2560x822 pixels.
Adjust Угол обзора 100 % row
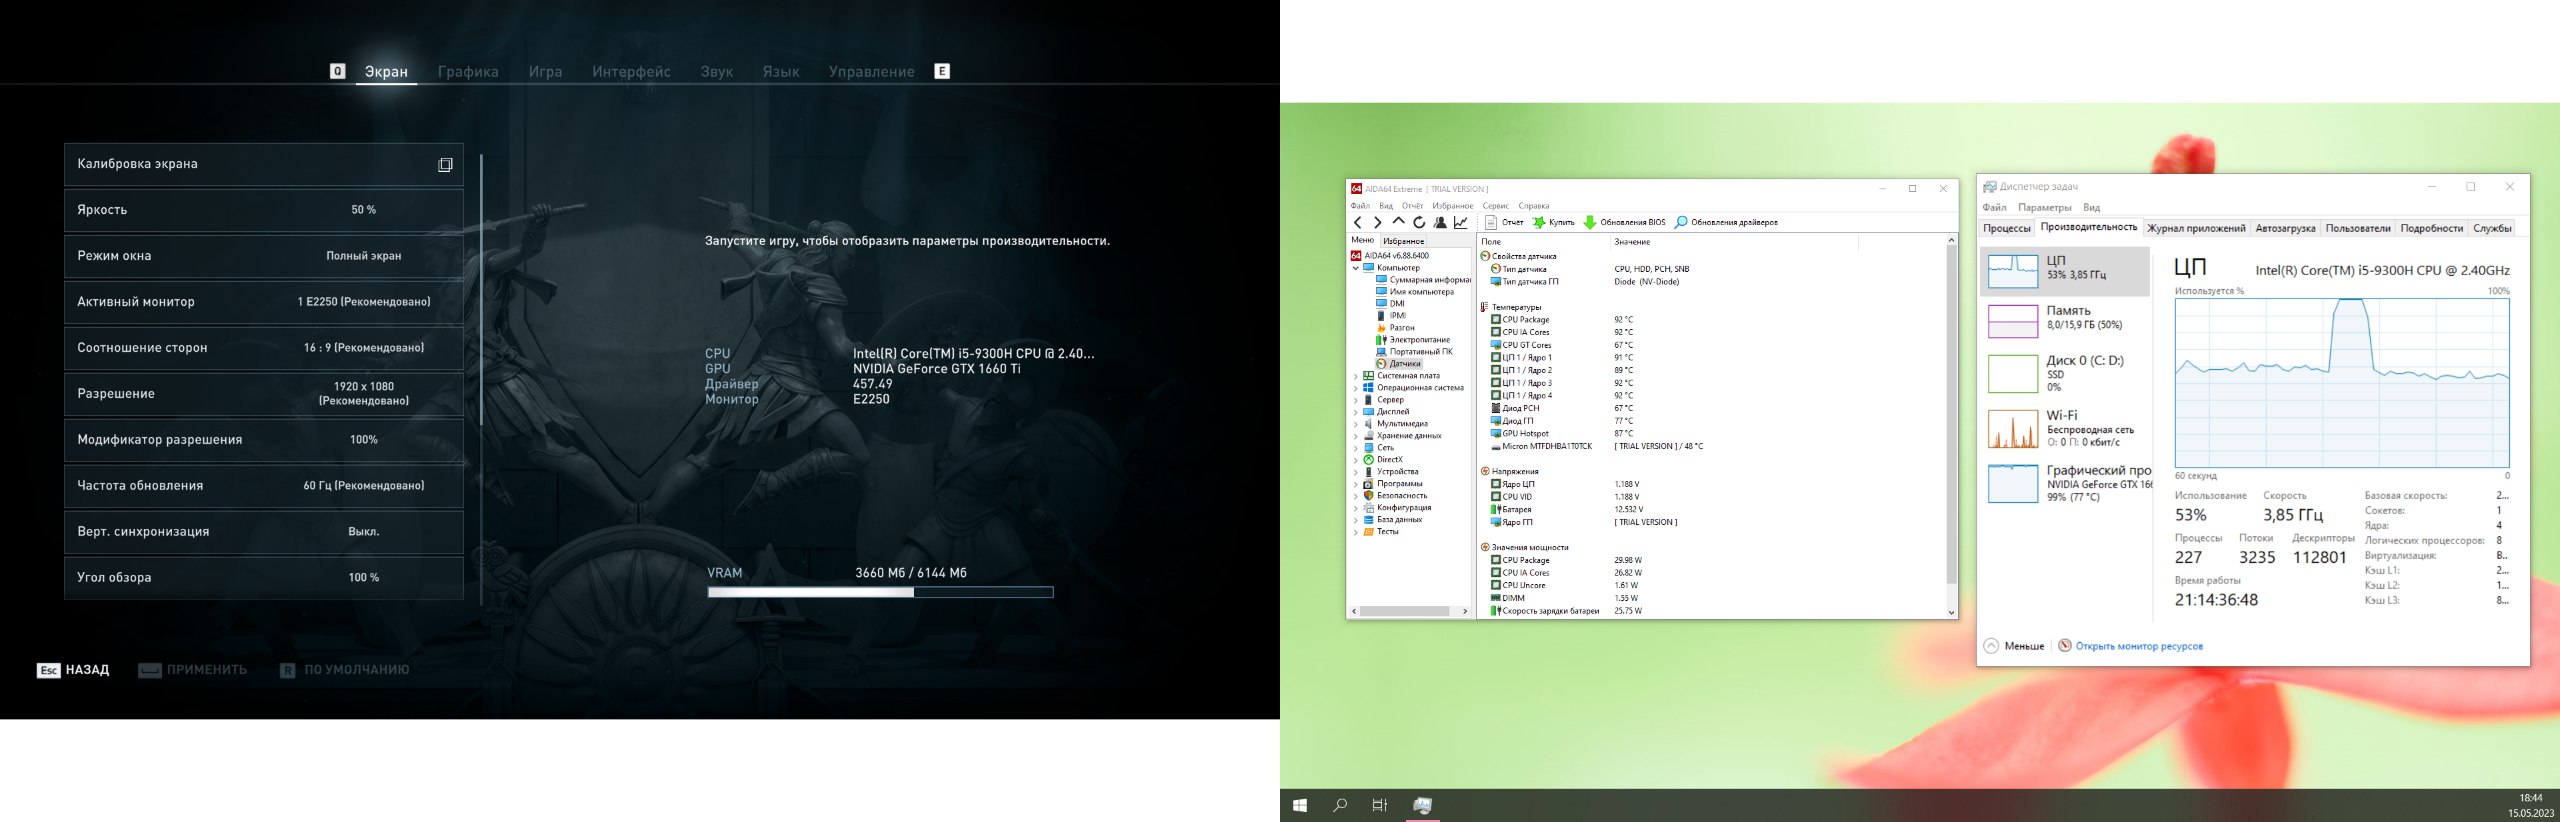point(264,578)
